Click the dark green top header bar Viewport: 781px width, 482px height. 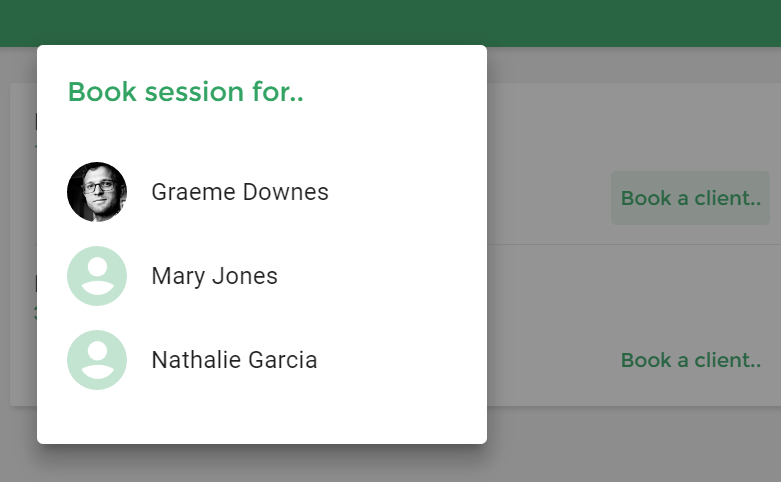[390, 22]
